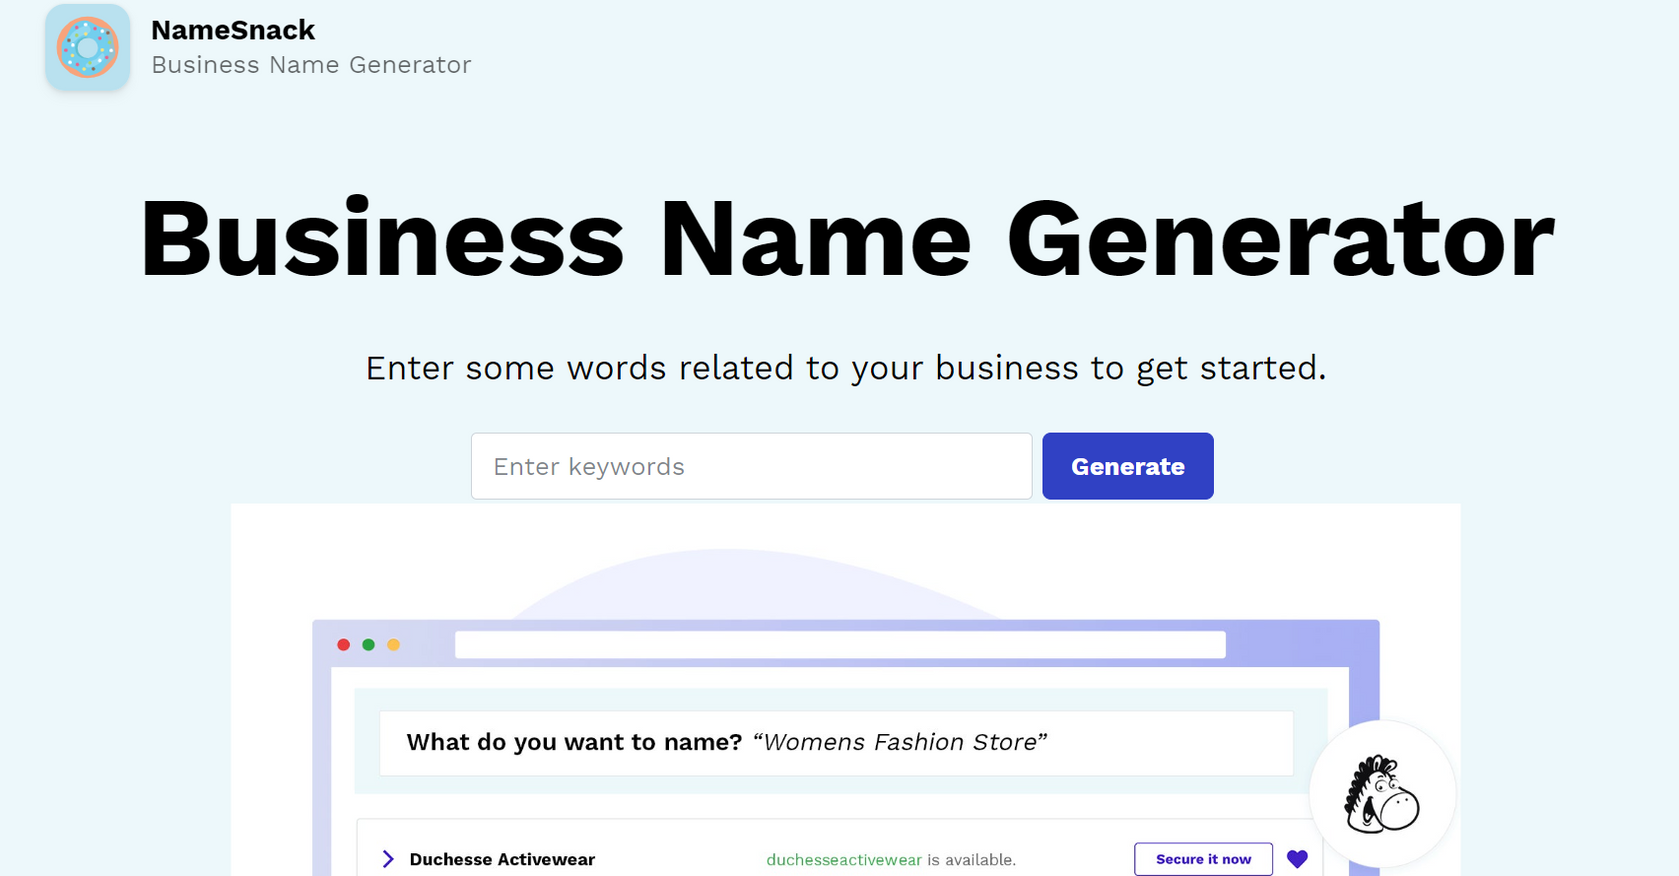Click the zebra mascot chat icon
Screen dimensions: 1679x876
[x=1382, y=794]
